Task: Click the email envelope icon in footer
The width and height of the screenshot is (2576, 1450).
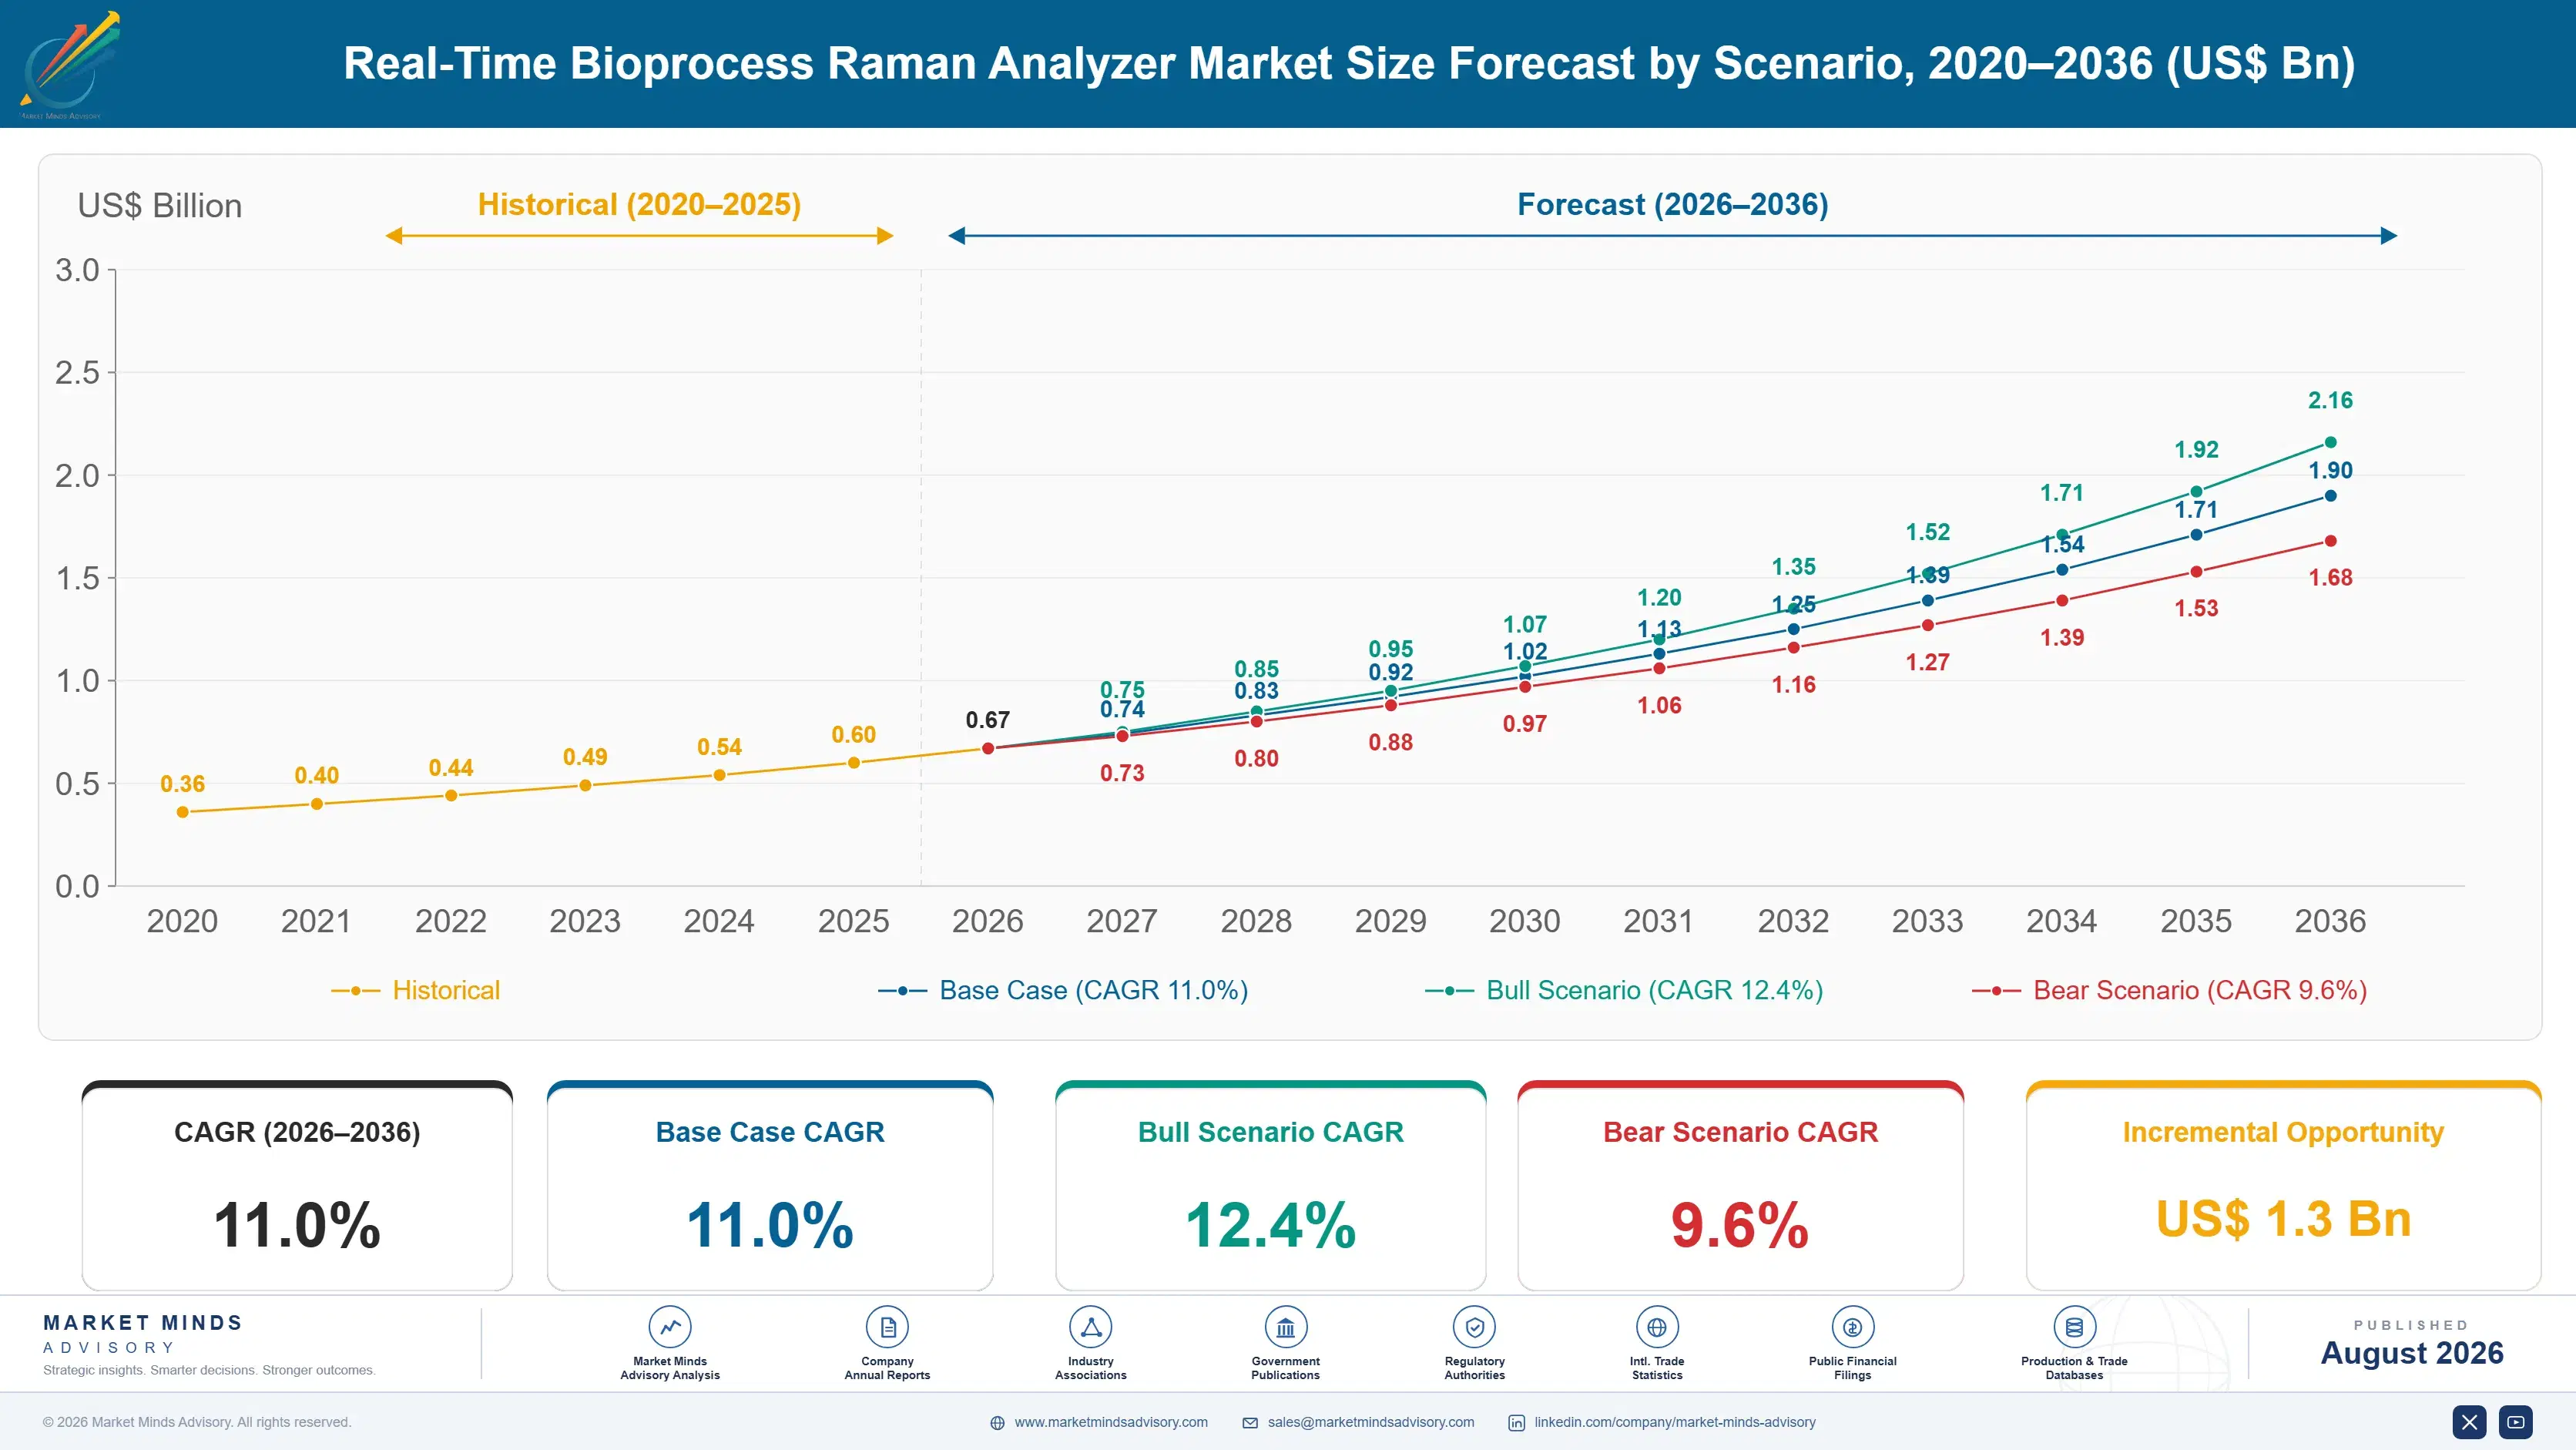Action: tap(1250, 1422)
